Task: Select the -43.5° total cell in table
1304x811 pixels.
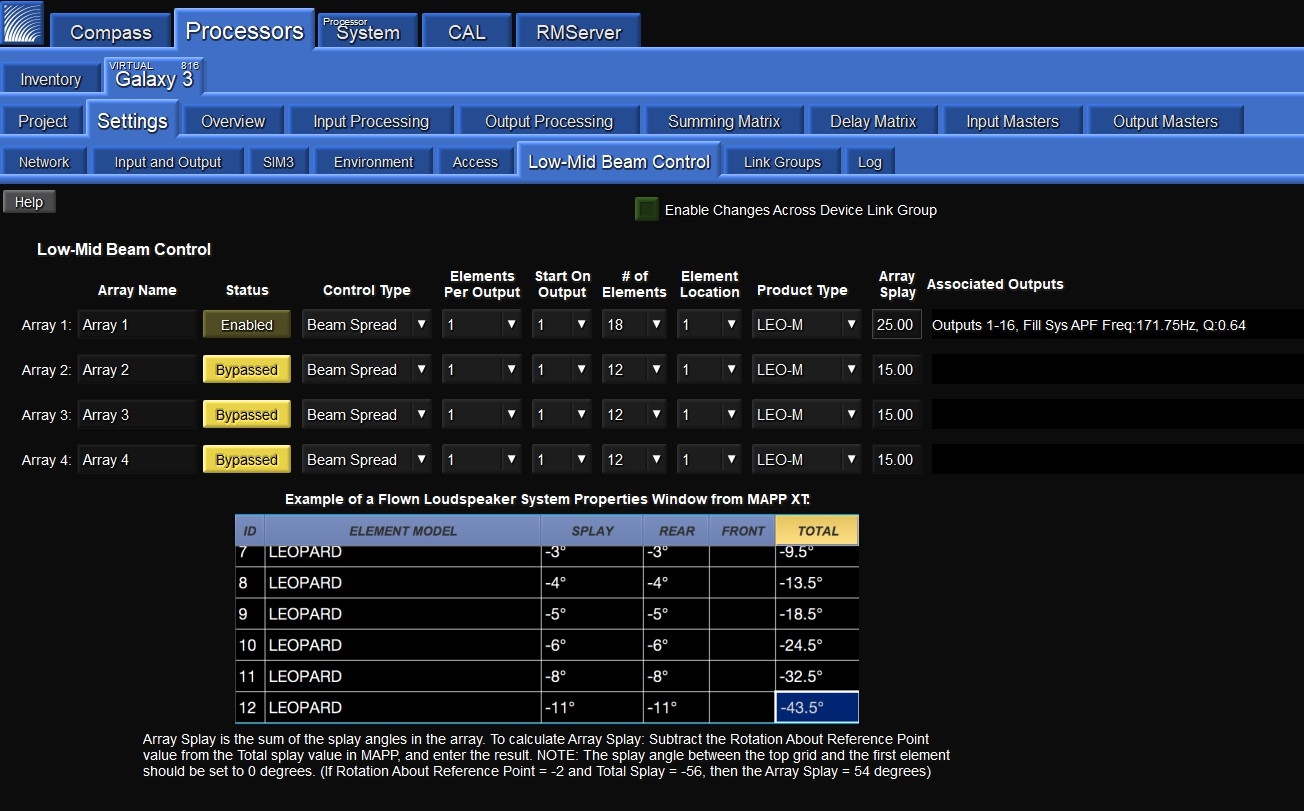Action: 816,707
